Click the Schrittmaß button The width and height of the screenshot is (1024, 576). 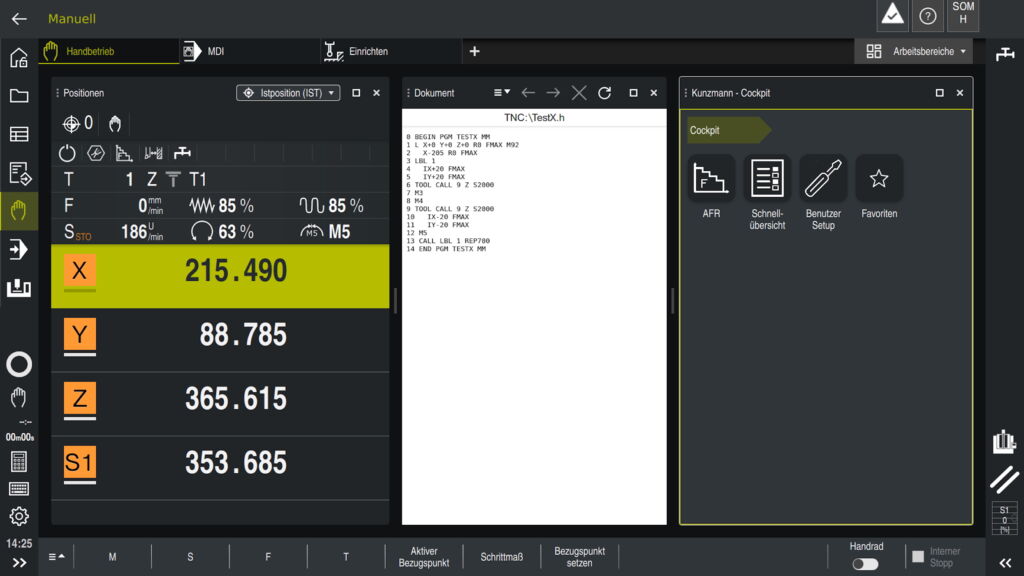502,557
